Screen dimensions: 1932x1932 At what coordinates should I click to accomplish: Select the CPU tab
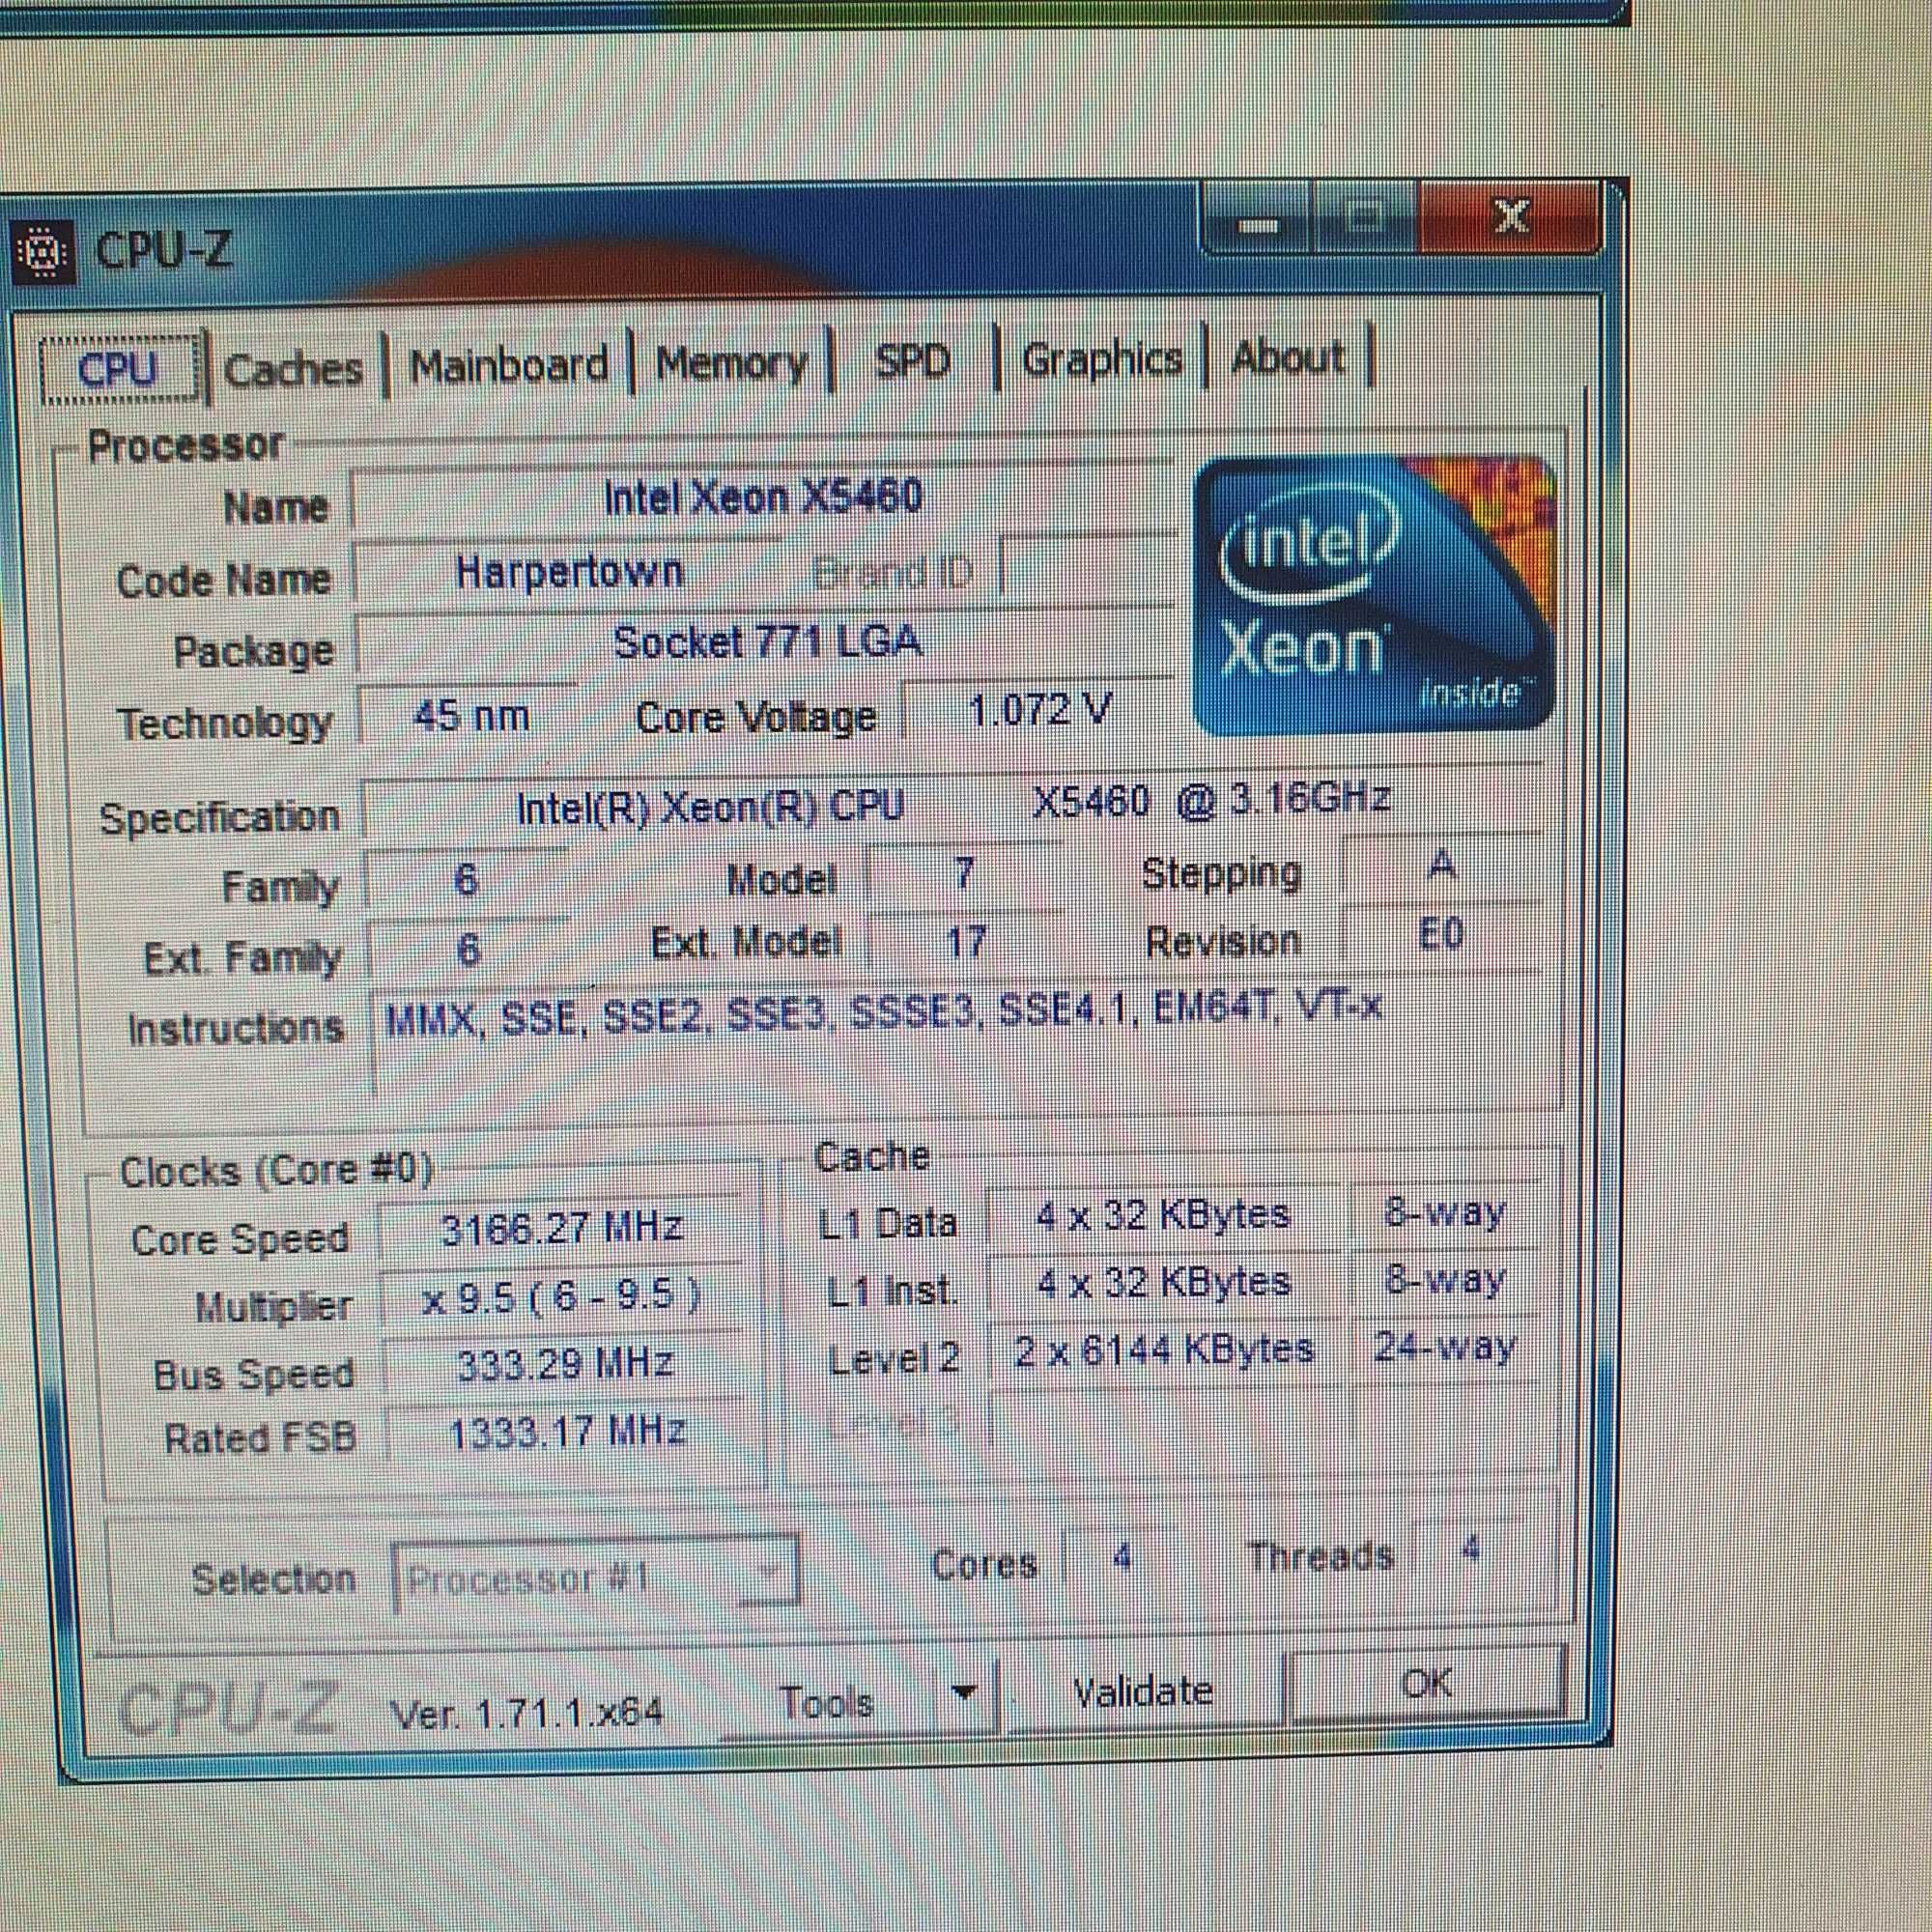(x=119, y=370)
